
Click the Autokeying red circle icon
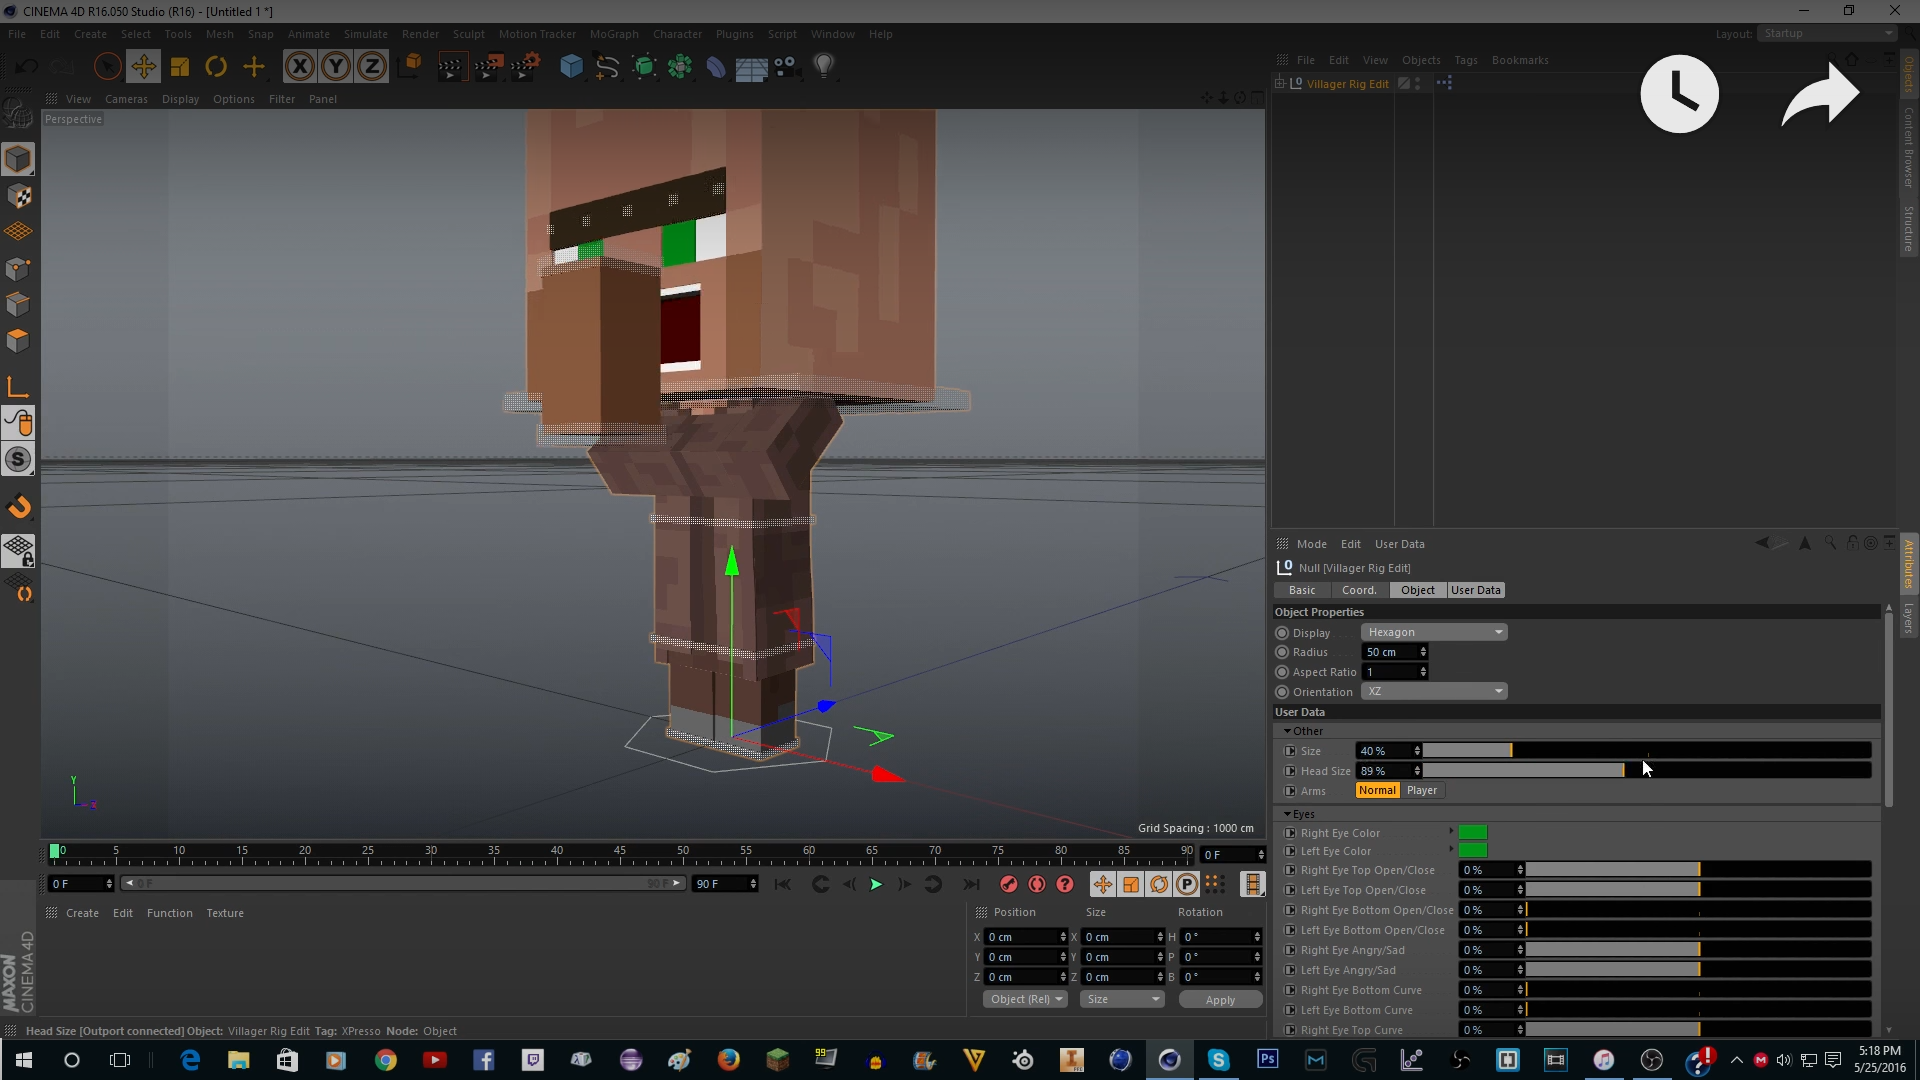(x=1037, y=884)
